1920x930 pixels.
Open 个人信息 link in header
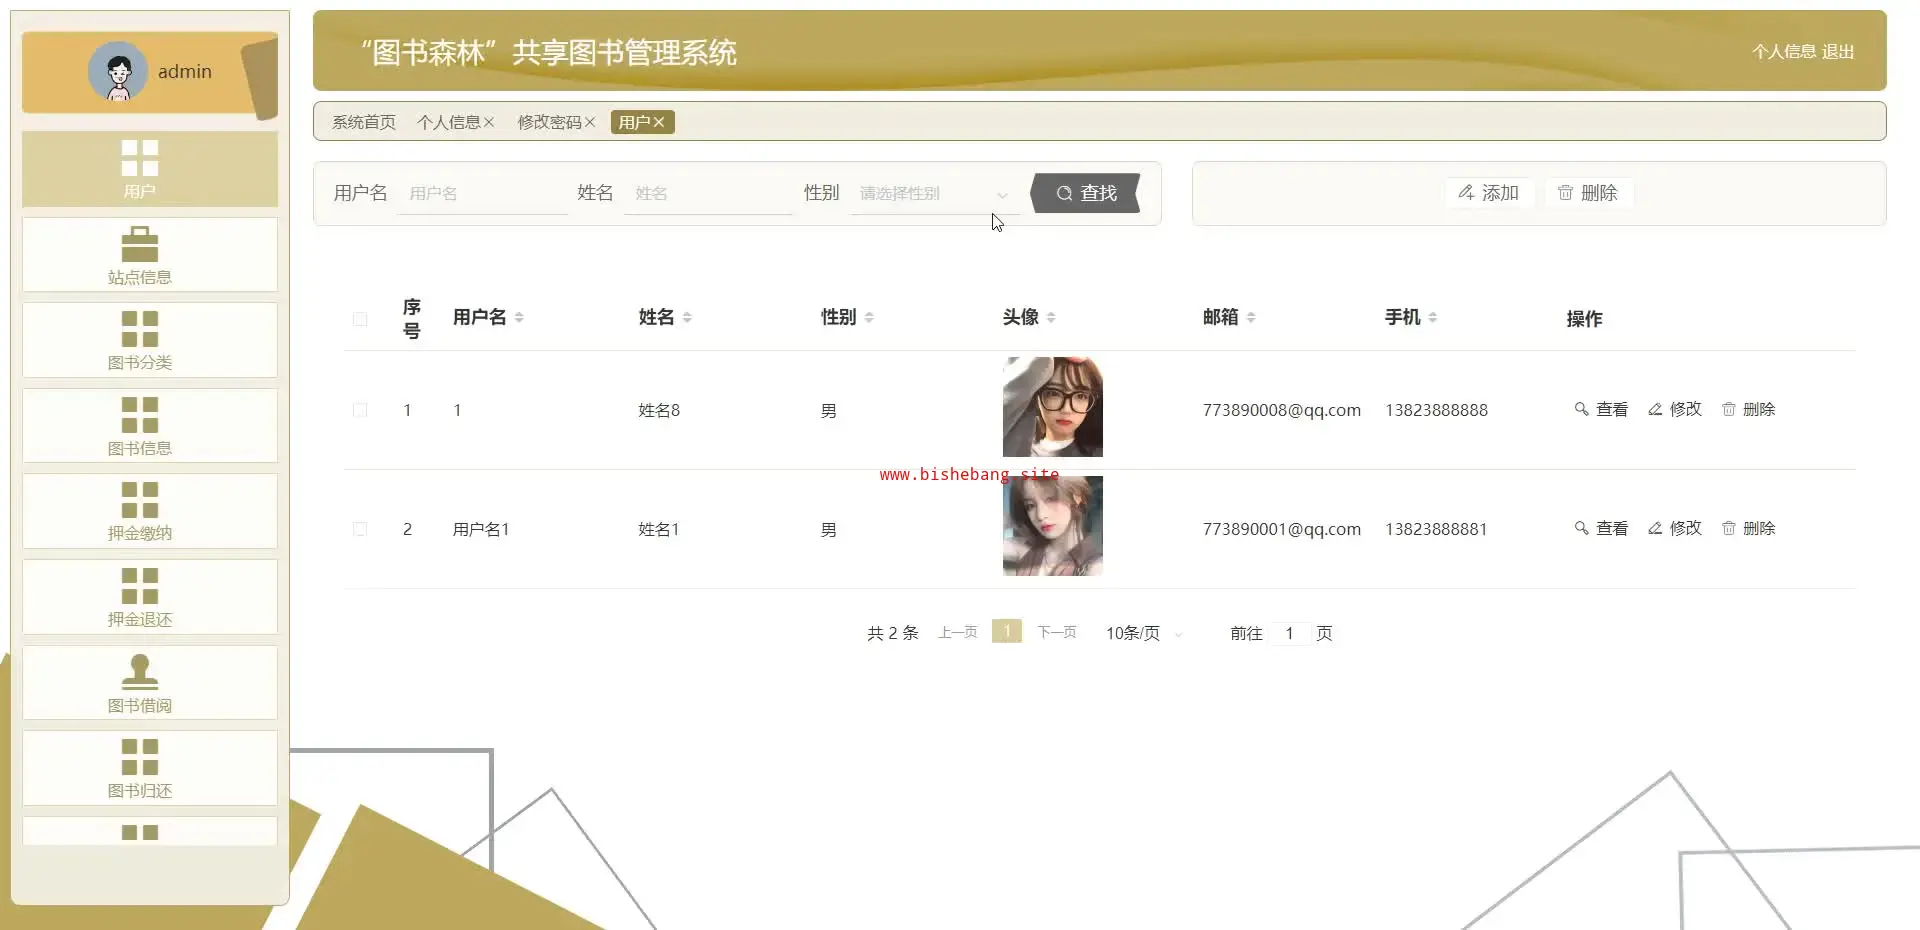[1784, 52]
